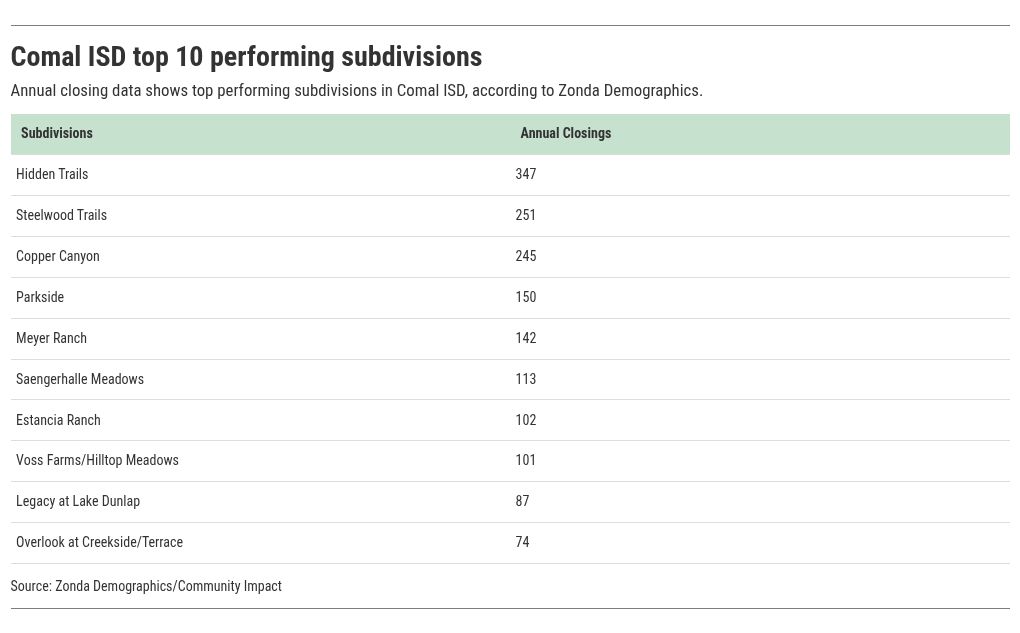Viewport: 1020px width, 633px height.
Task: Click the 74 closings value
Action: click(x=522, y=542)
